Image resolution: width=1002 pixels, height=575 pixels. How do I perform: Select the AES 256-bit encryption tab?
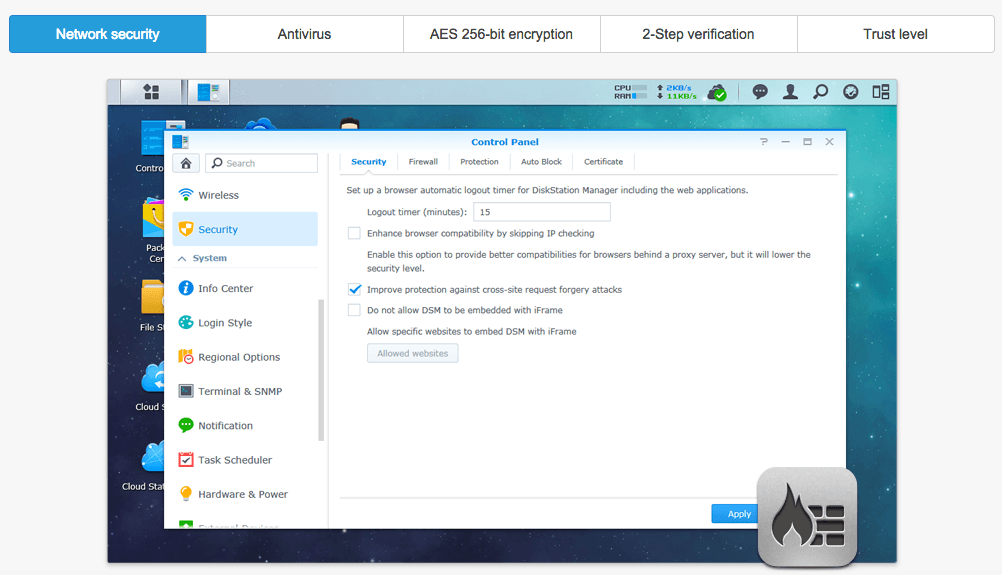click(x=501, y=34)
